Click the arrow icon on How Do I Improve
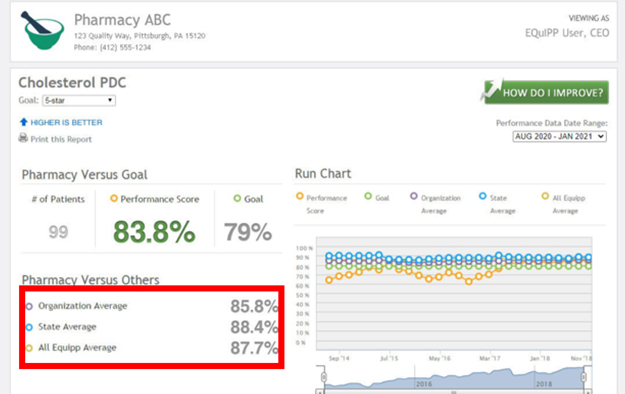625x394 pixels. [491, 90]
